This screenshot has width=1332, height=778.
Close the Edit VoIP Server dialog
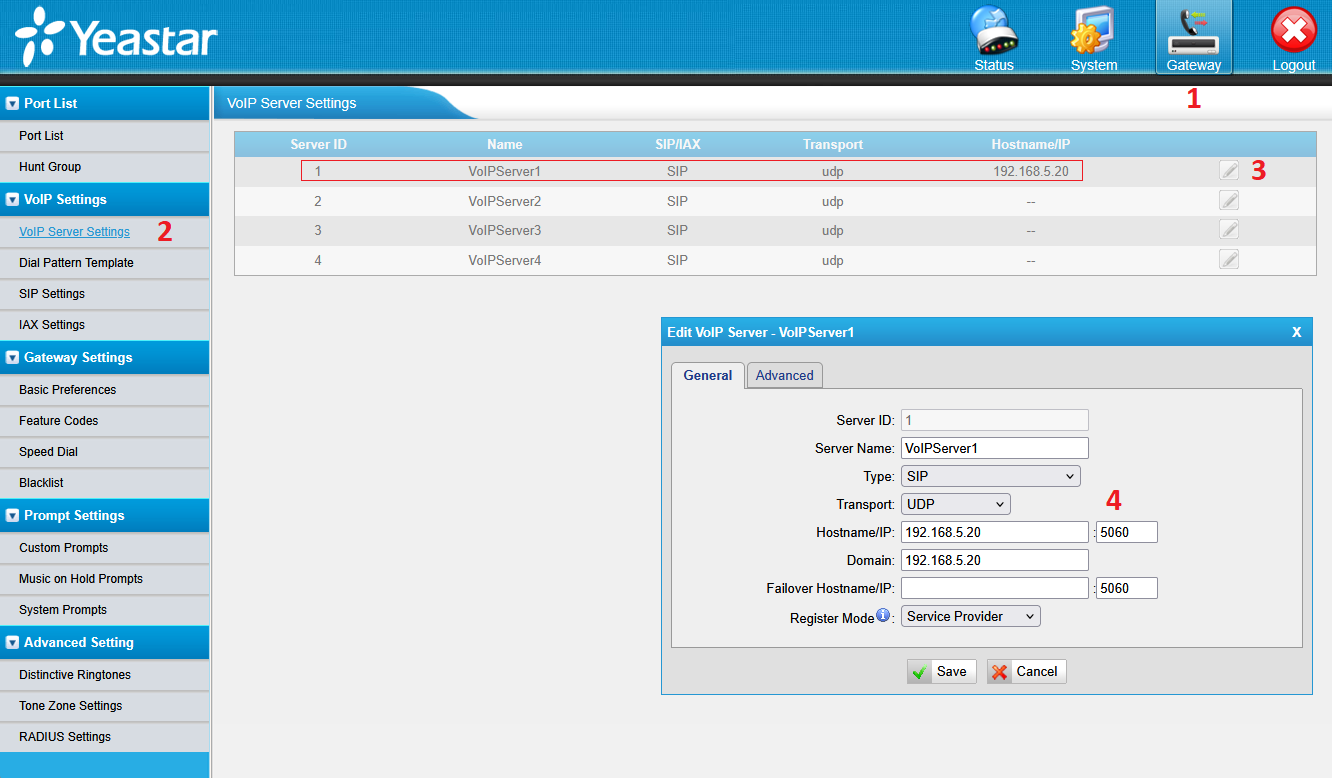[x=1296, y=332]
